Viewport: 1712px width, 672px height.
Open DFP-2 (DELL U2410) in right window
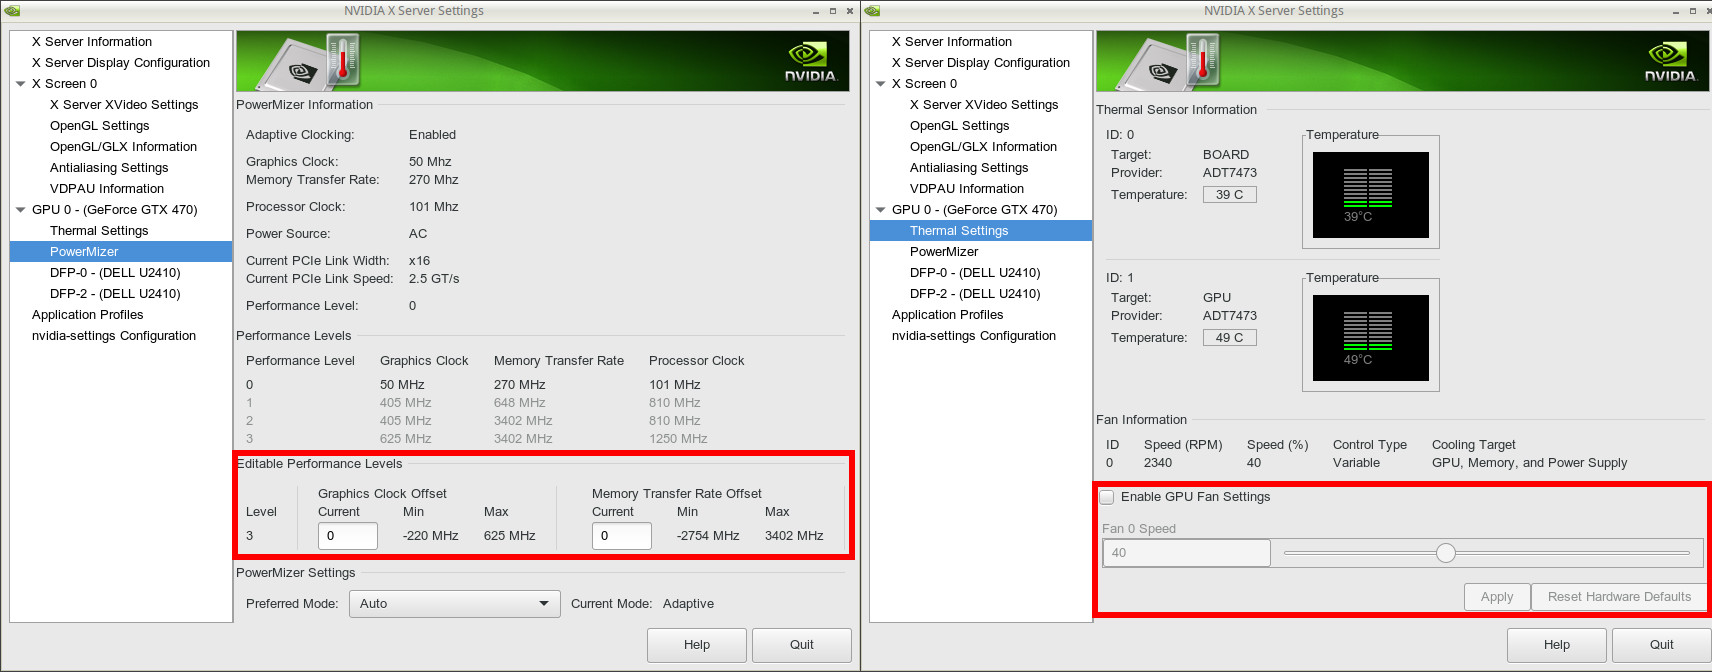pos(975,294)
